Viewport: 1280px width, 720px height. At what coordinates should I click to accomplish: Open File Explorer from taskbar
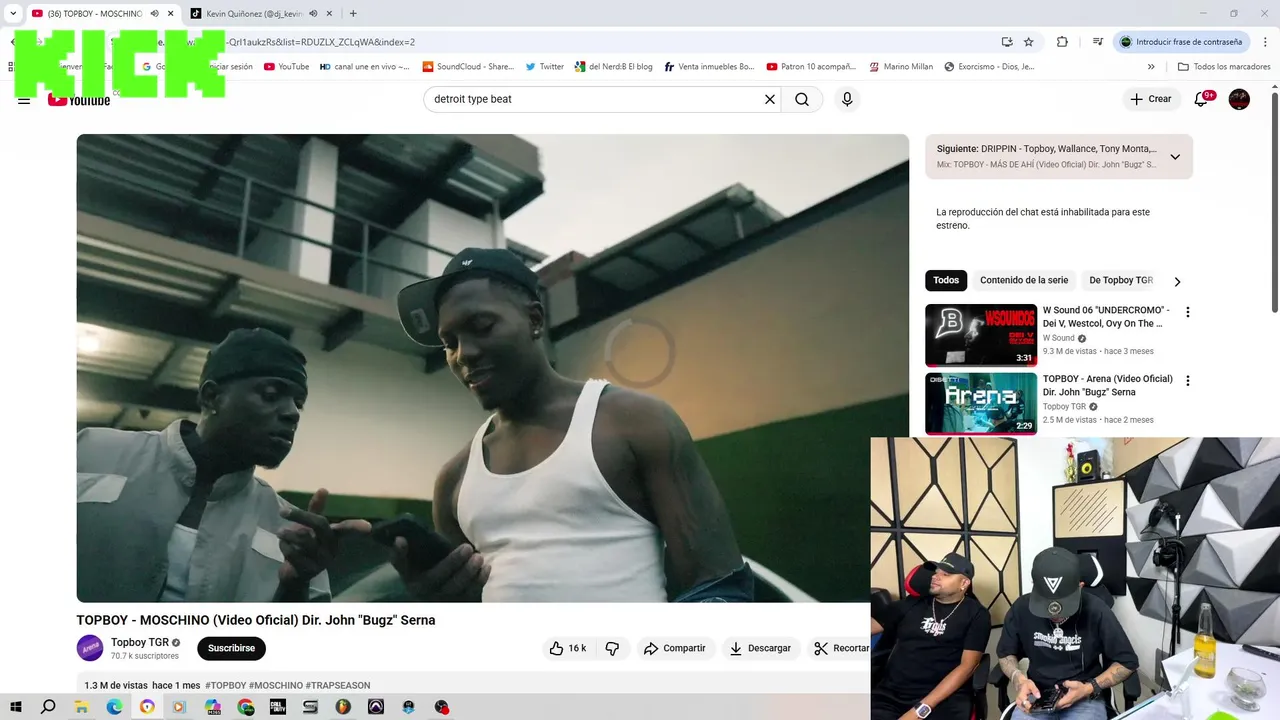coord(82,707)
